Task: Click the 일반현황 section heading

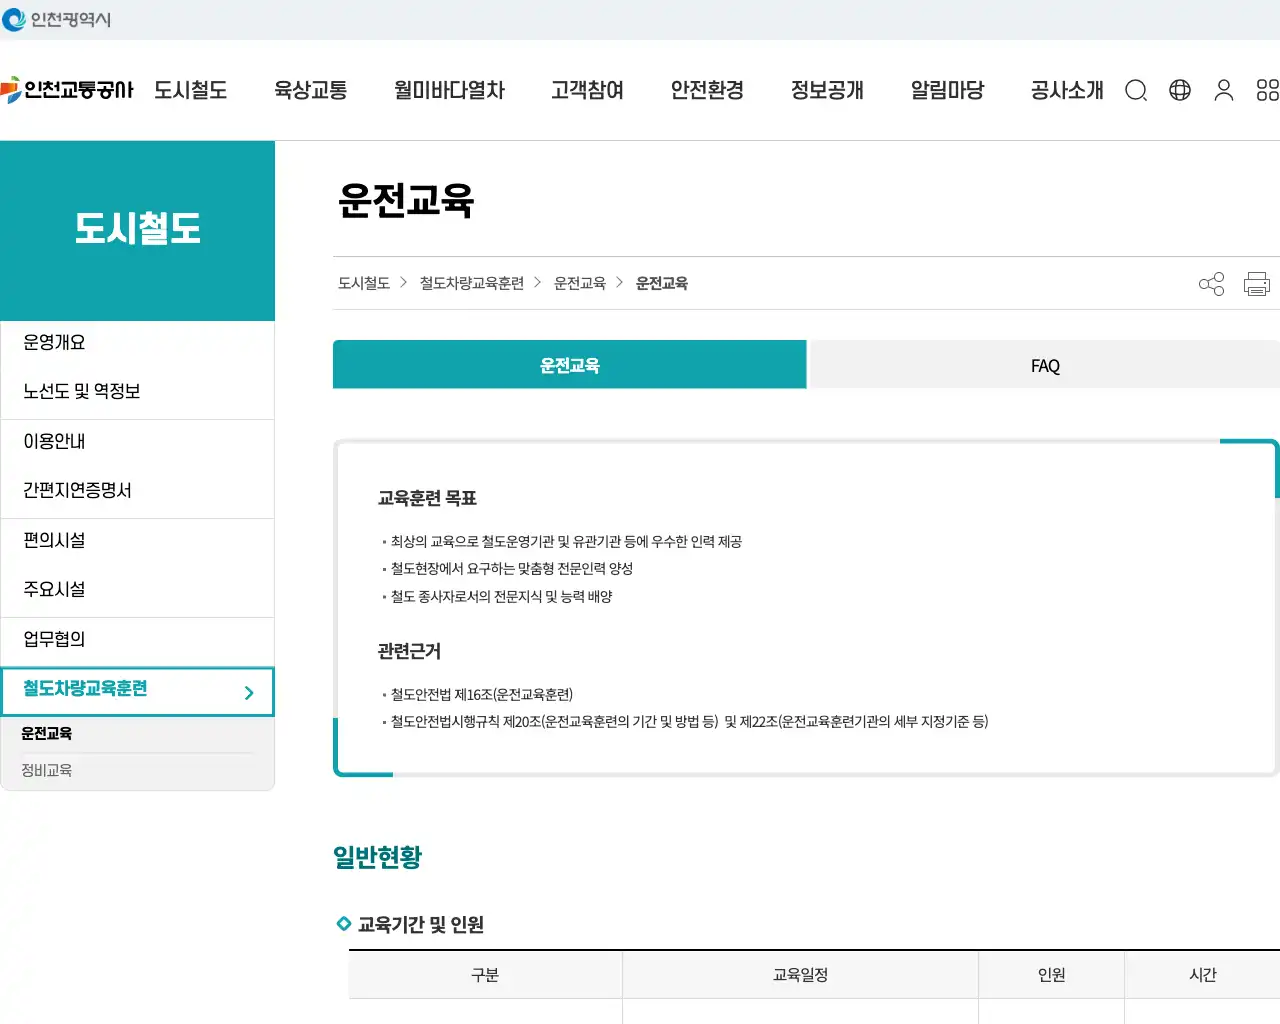Action: click(378, 857)
